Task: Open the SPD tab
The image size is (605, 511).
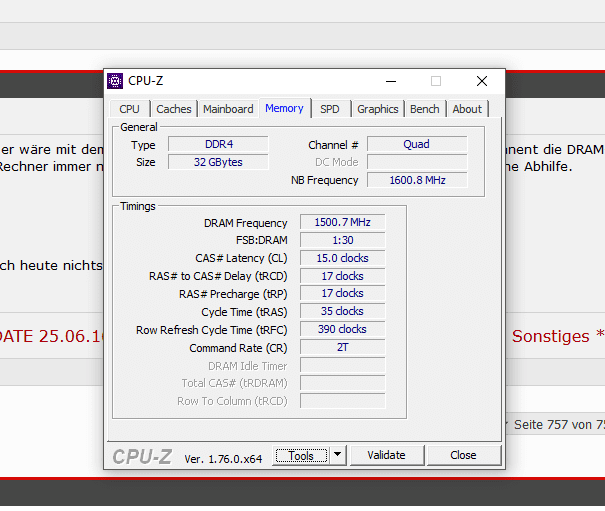Action: pos(330,109)
